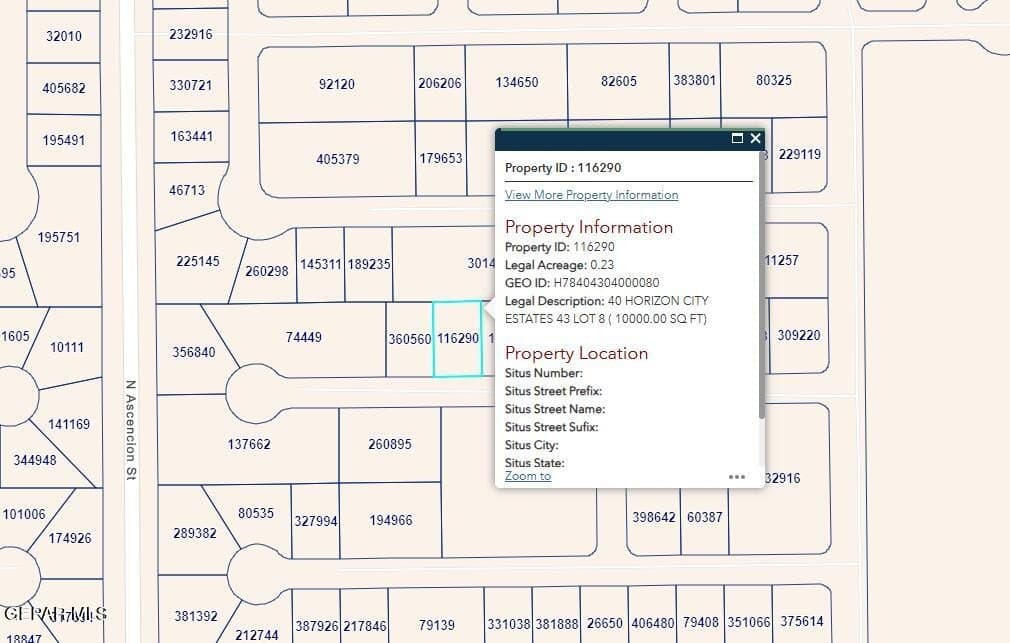Click parcel 79139 near bottom center
Screen dimensions: 1010x643
[x=438, y=624]
